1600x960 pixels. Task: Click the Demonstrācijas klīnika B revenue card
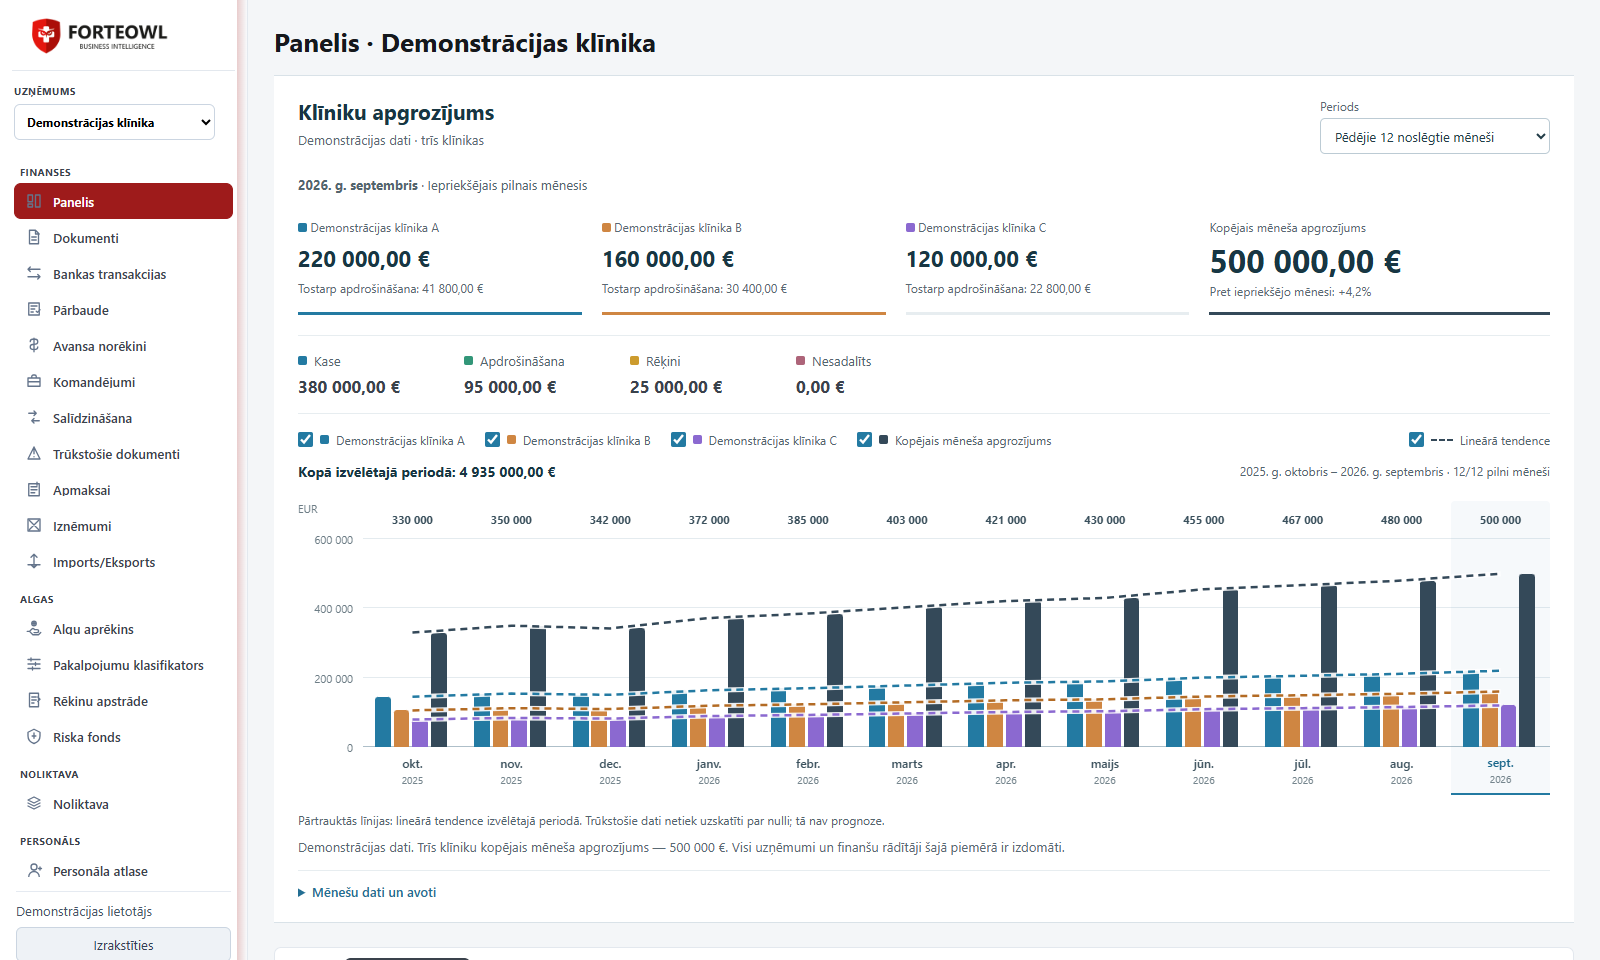[x=744, y=266]
